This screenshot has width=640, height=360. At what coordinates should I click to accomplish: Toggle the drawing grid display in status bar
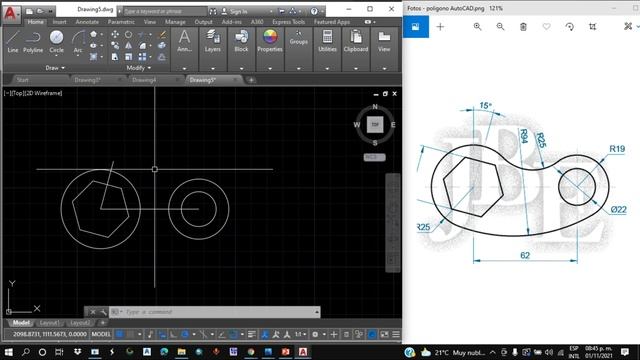click(119, 334)
